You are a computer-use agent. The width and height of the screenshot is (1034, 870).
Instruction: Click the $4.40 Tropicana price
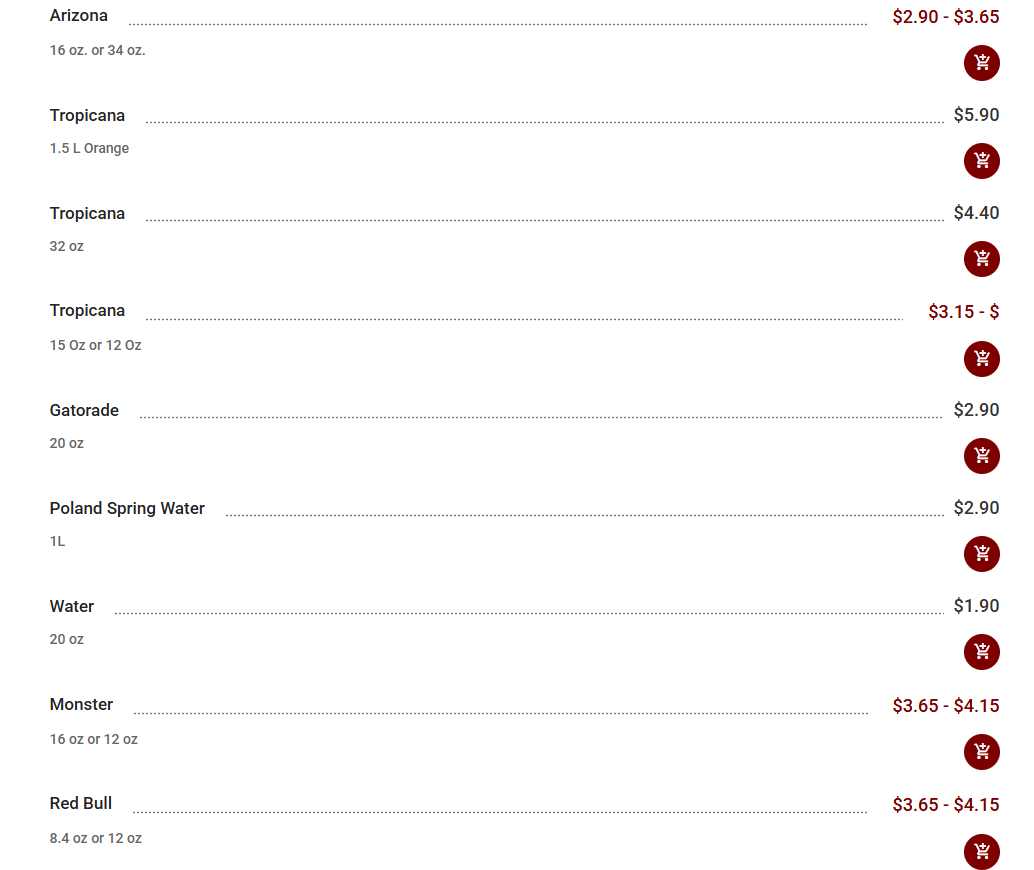(x=976, y=213)
